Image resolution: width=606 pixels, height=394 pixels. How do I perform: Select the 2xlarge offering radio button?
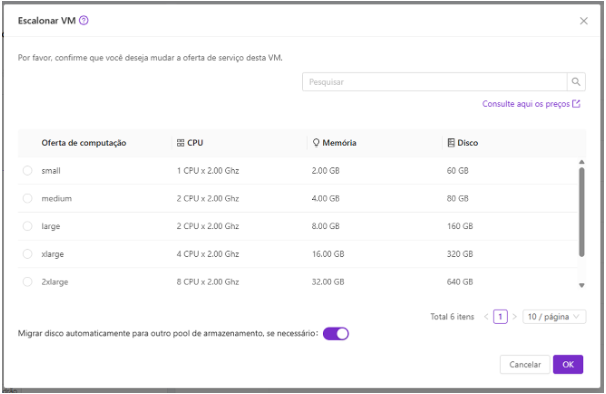tap(27, 282)
